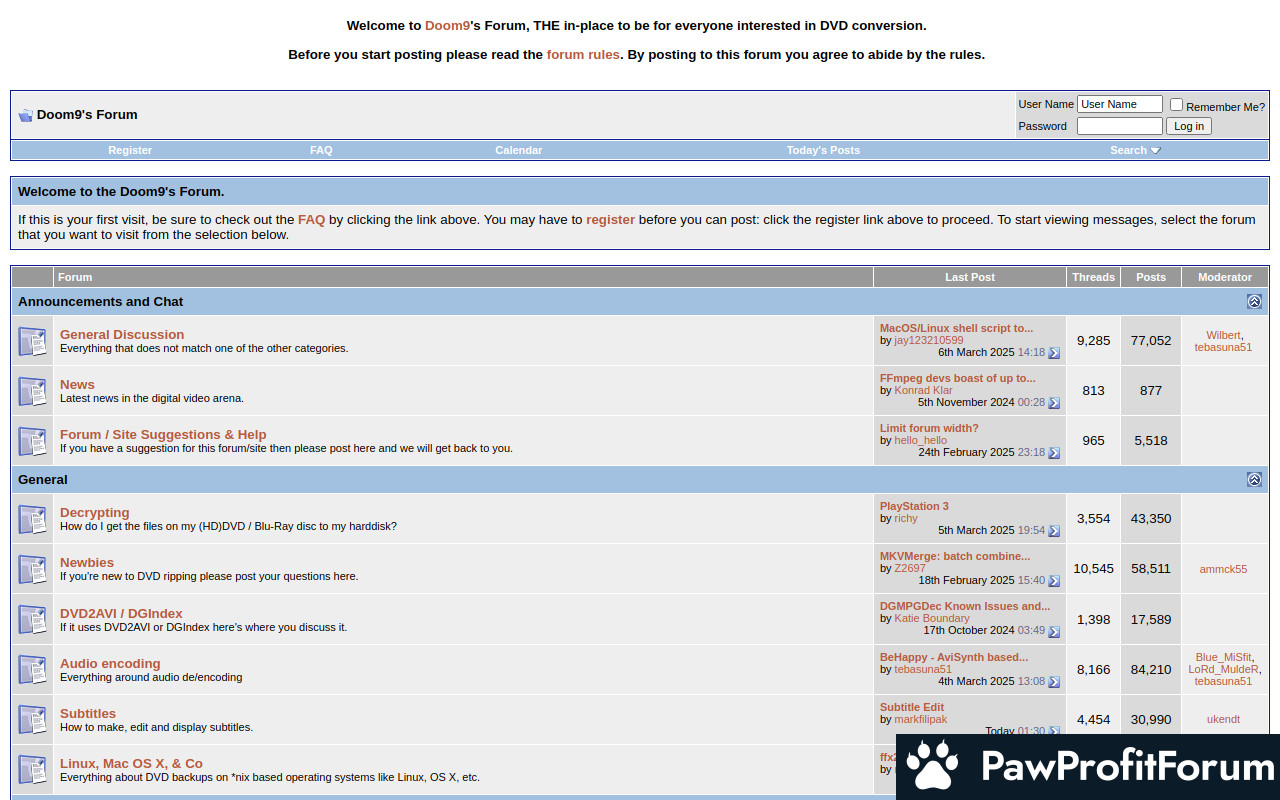This screenshot has height=800, width=1280.
Task: Go to last post icon in Audio encoding row
Action: [1054, 682]
